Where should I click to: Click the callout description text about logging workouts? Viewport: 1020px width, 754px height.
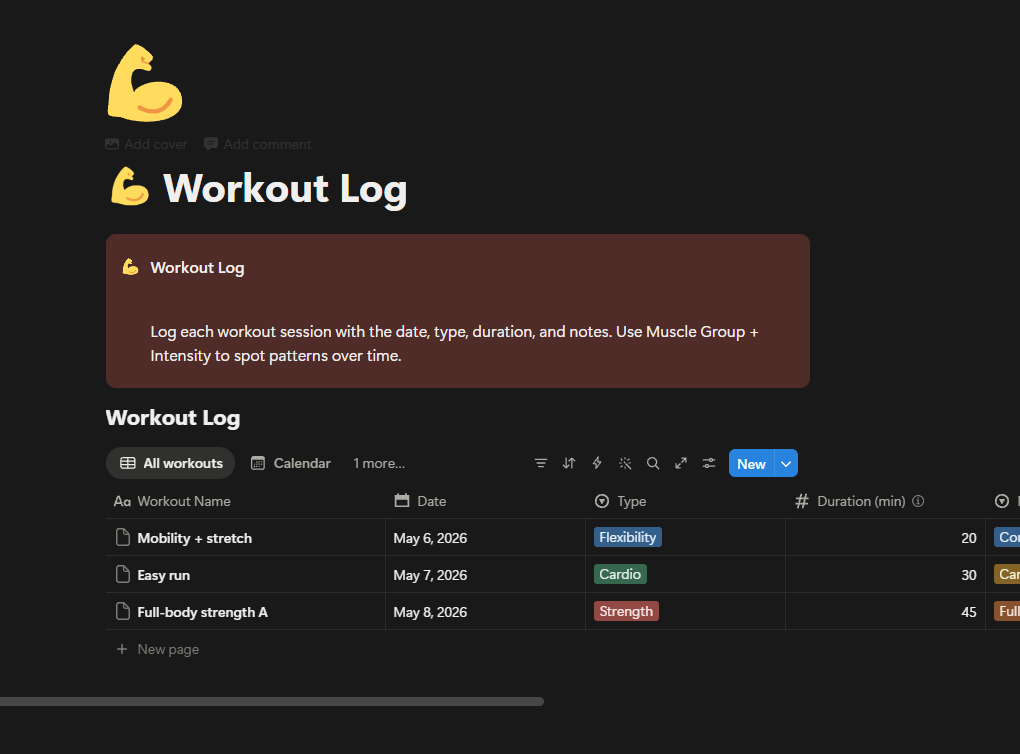[454, 343]
